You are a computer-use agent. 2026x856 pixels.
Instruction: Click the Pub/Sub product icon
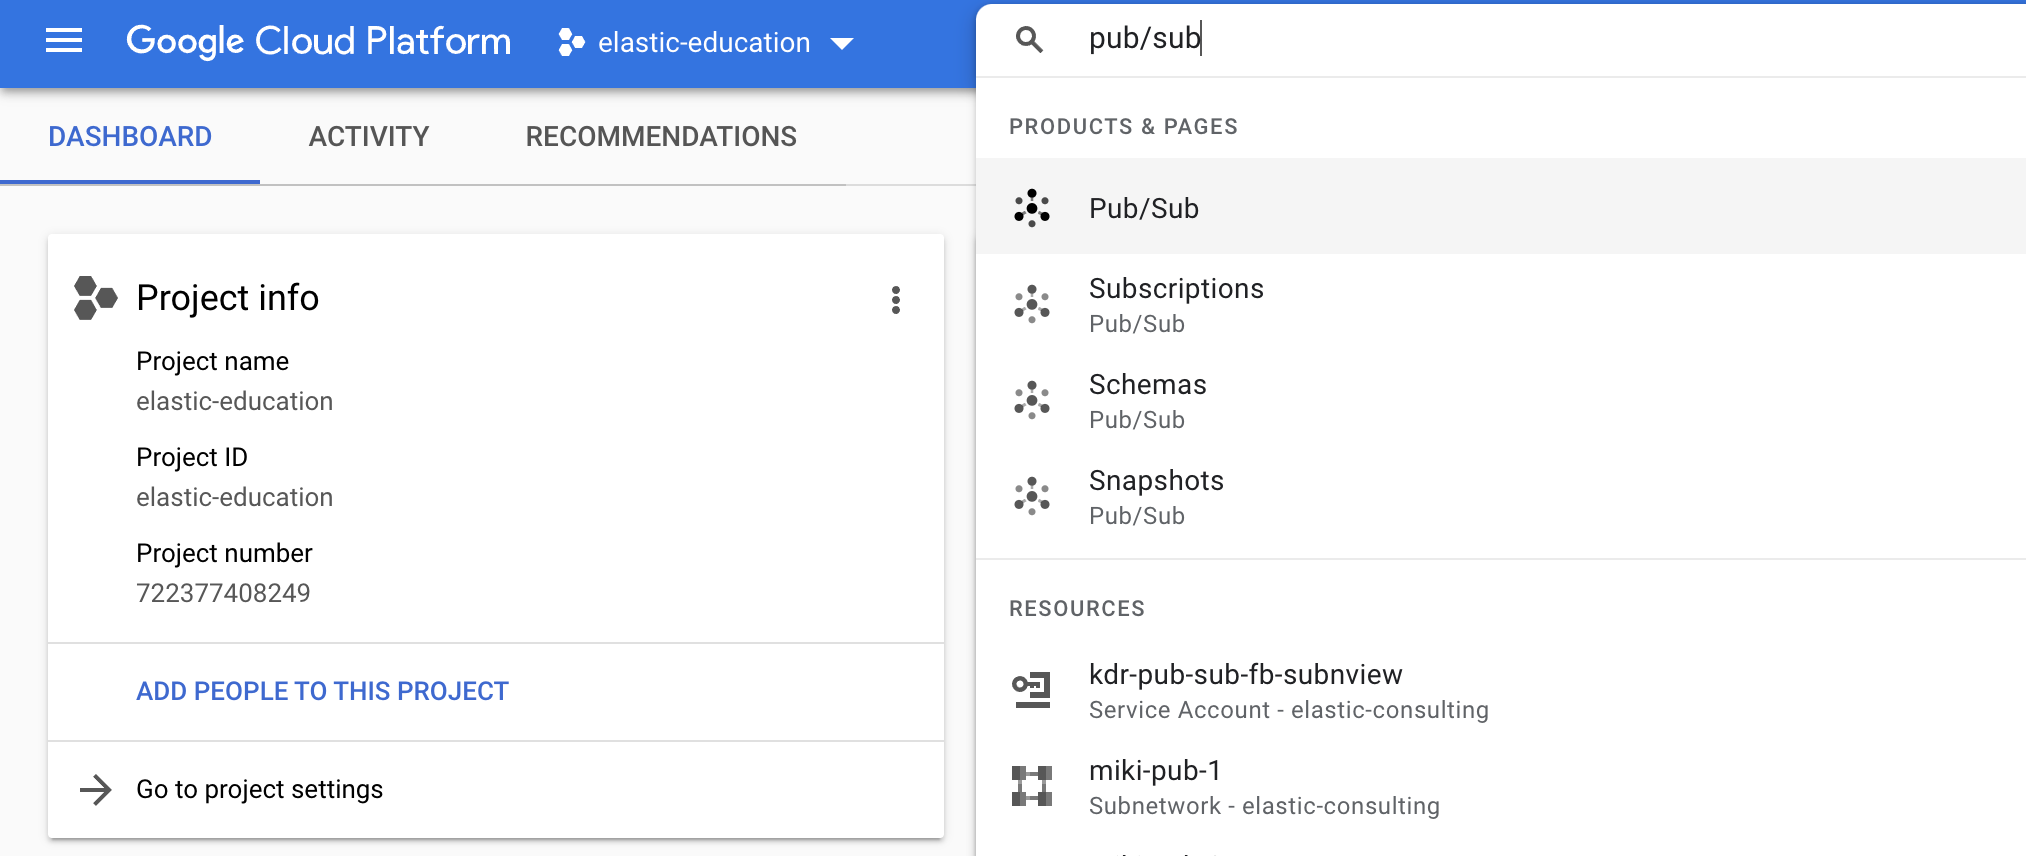[x=1032, y=208]
